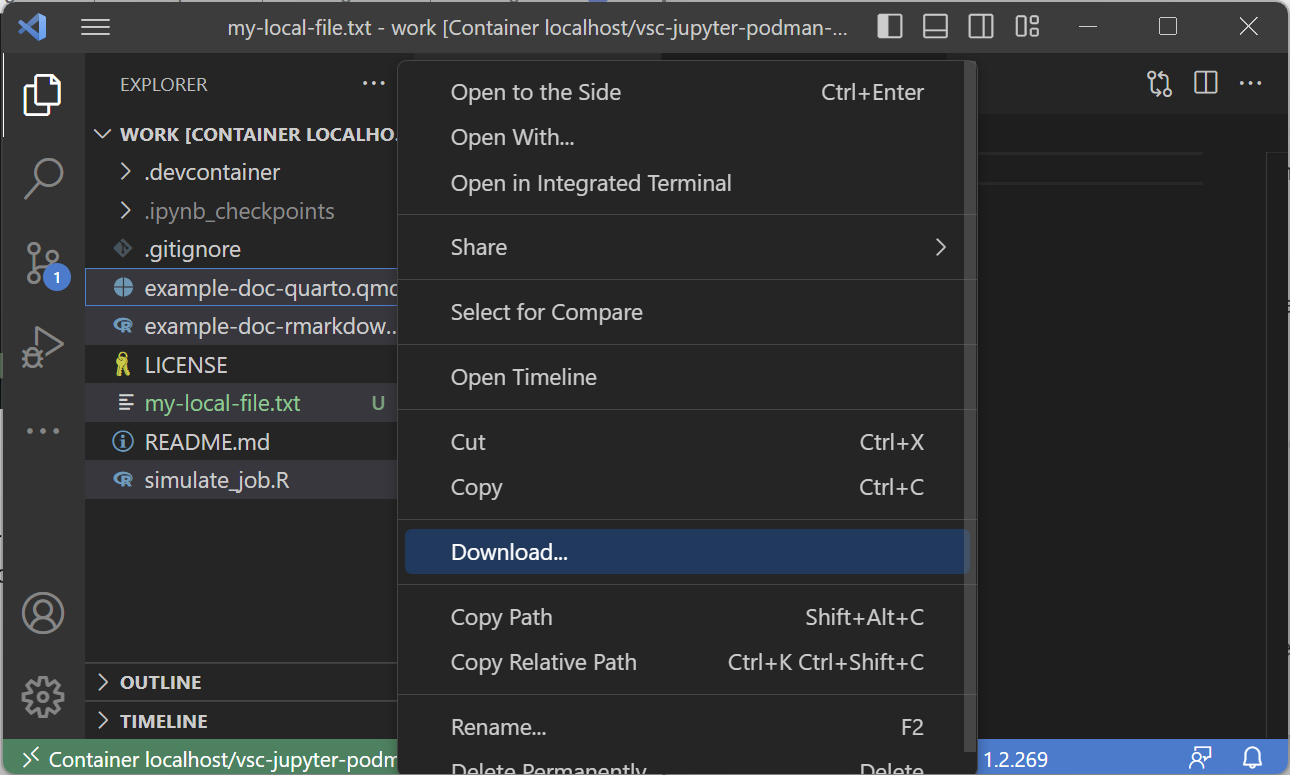Open editor Source Control changes icon
Screen dimensions: 1290x775
tap(1159, 84)
